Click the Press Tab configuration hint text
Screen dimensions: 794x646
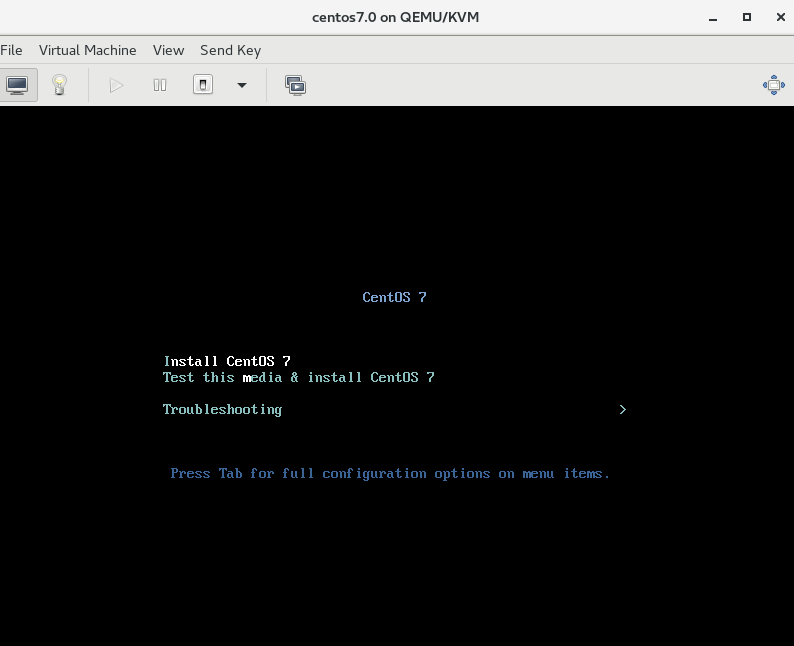tap(390, 473)
